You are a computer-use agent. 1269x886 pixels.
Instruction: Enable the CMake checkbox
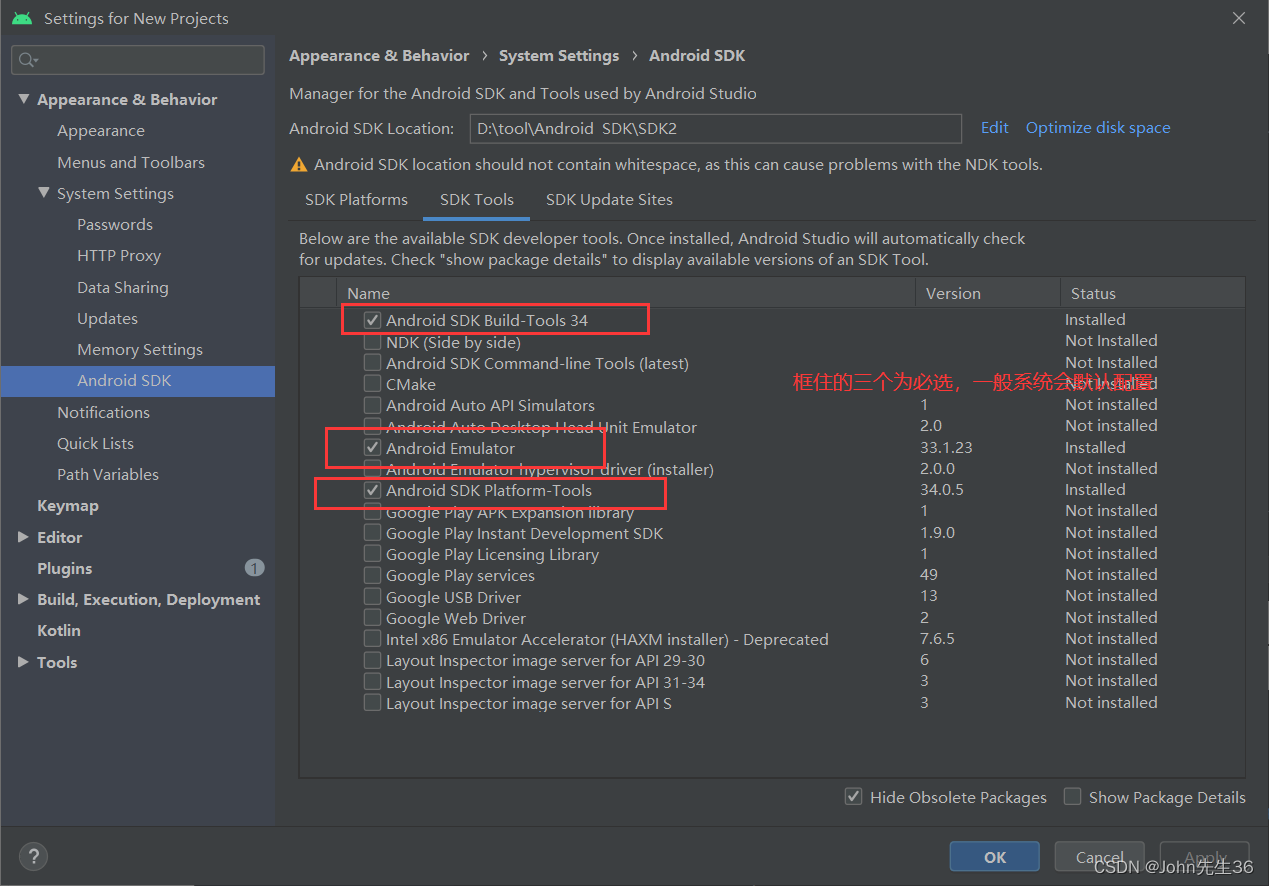372,384
